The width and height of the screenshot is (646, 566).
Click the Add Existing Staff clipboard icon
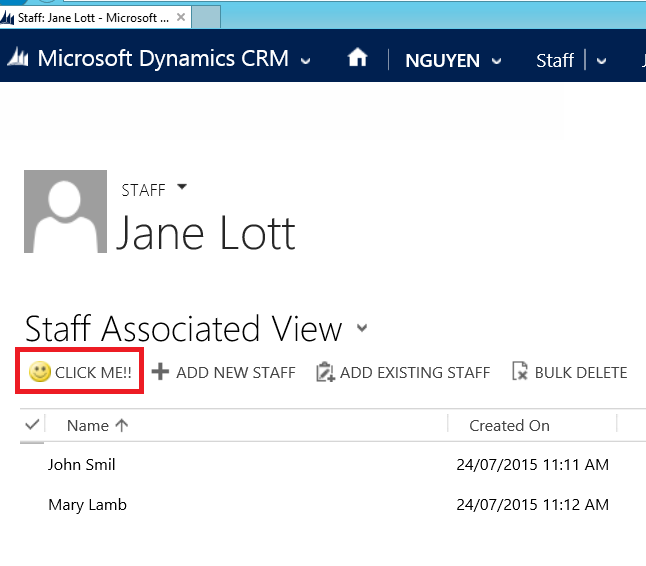coord(324,373)
